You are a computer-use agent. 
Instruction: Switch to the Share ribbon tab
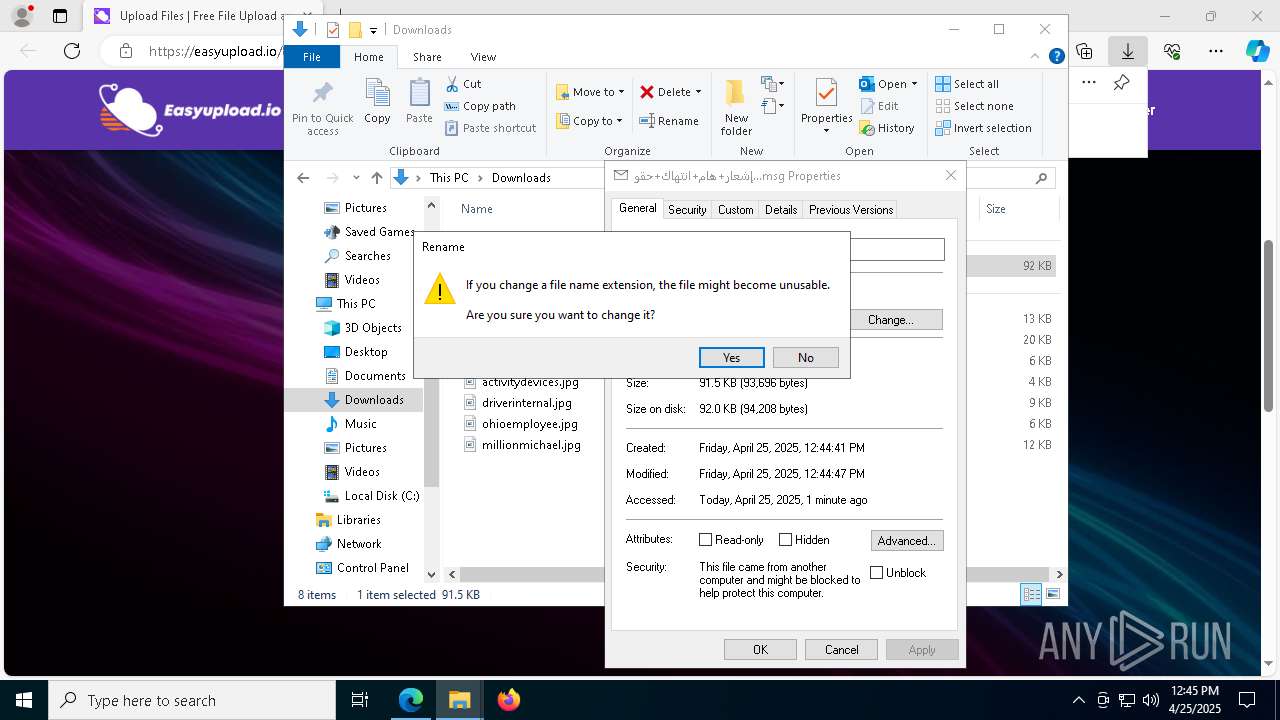pyautogui.click(x=427, y=57)
